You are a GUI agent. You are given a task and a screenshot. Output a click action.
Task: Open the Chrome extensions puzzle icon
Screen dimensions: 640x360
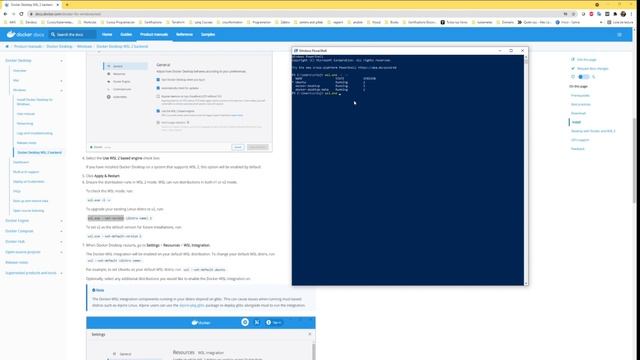(x=615, y=14)
